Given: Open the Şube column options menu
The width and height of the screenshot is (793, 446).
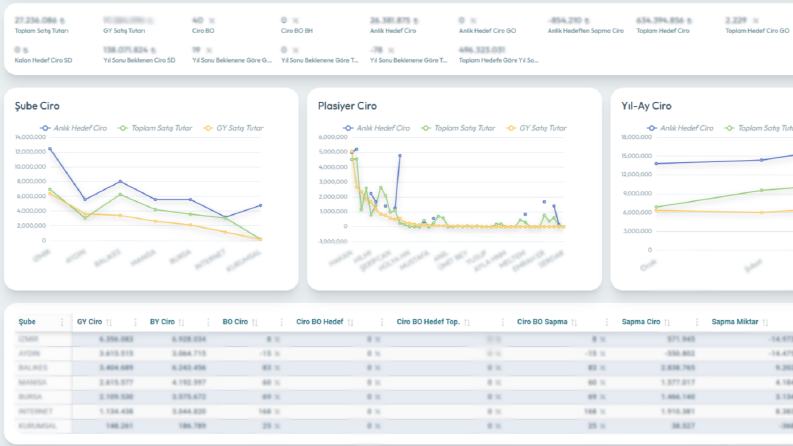Looking at the screenshot, I should tap(62, 322).
